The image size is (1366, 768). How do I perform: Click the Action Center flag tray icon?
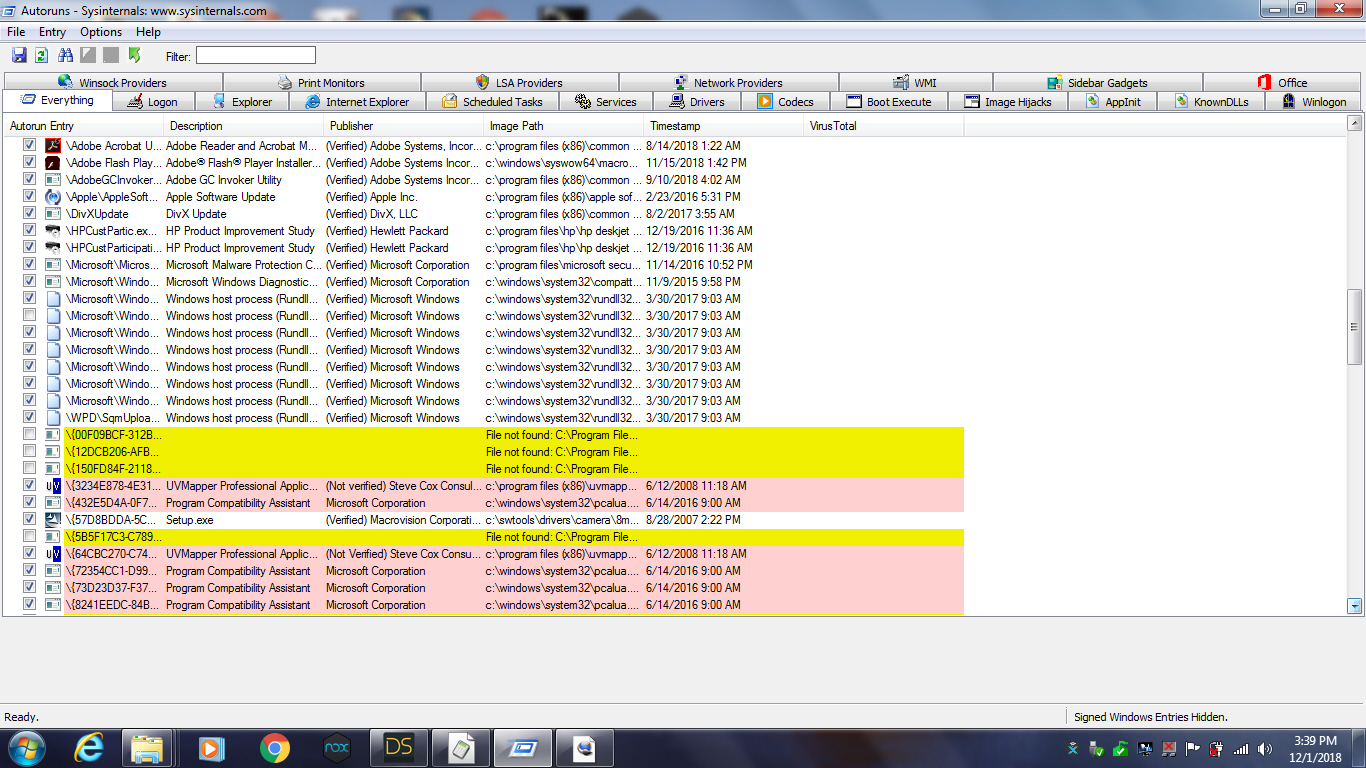pos(1193,749)
